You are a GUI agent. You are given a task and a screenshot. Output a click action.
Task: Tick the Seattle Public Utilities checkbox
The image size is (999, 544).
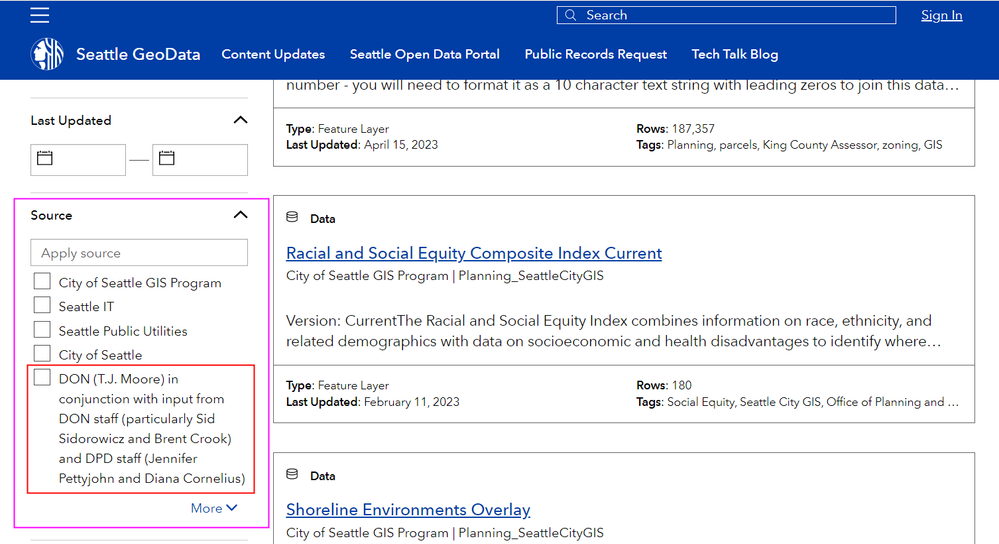42,330
